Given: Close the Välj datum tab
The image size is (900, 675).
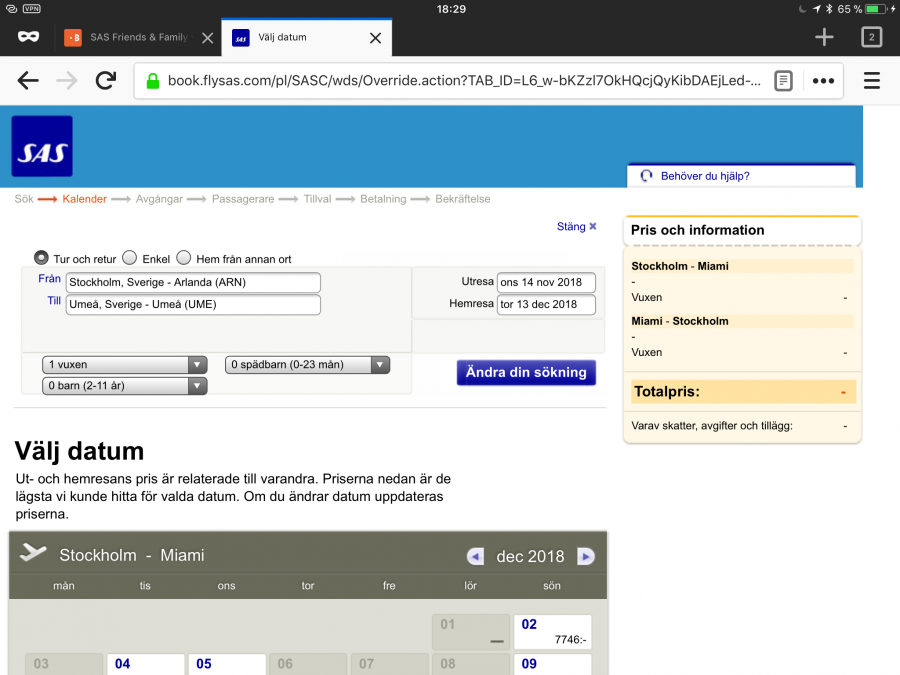Looking at the screenshot, I should point(375,38).
